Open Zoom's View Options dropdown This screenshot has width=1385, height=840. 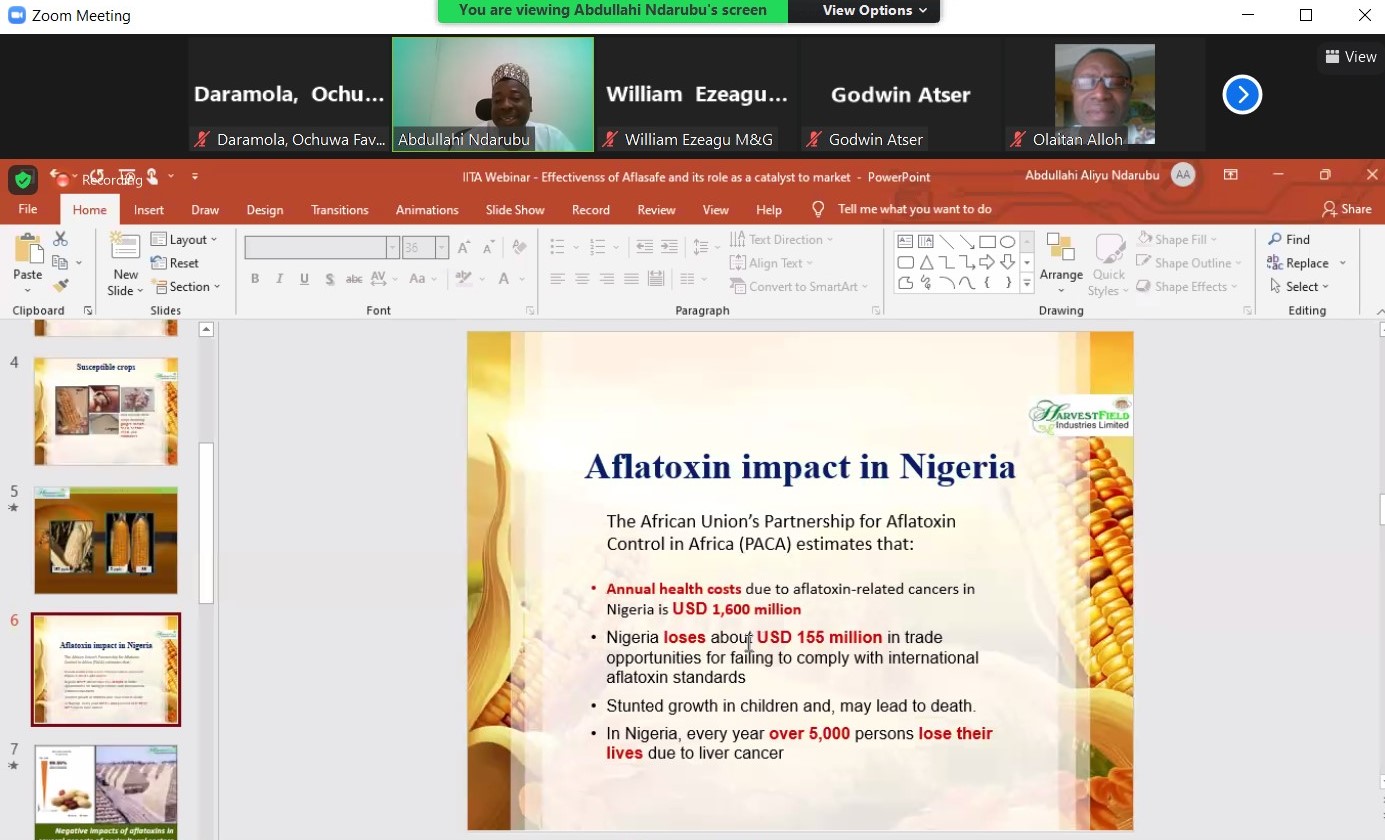pyautogui.click(x=873, y=11)
